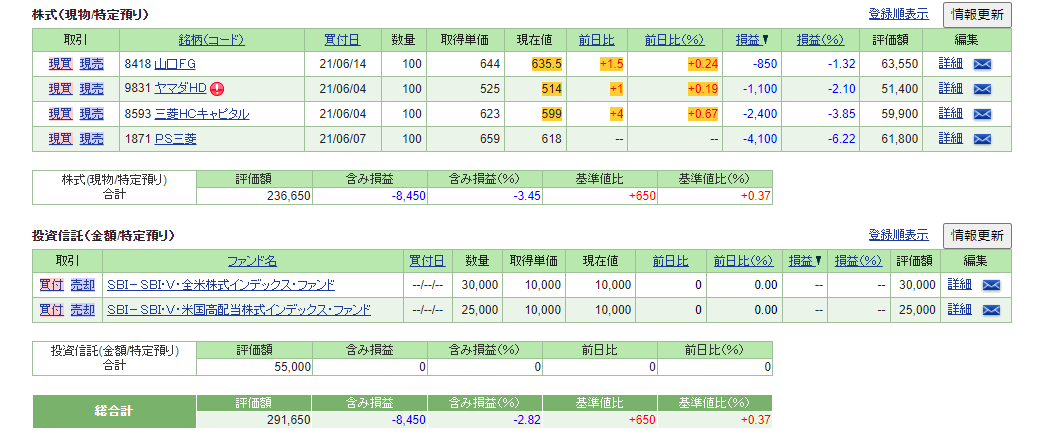Sort funds by 買付日 header

coord(427,261)
